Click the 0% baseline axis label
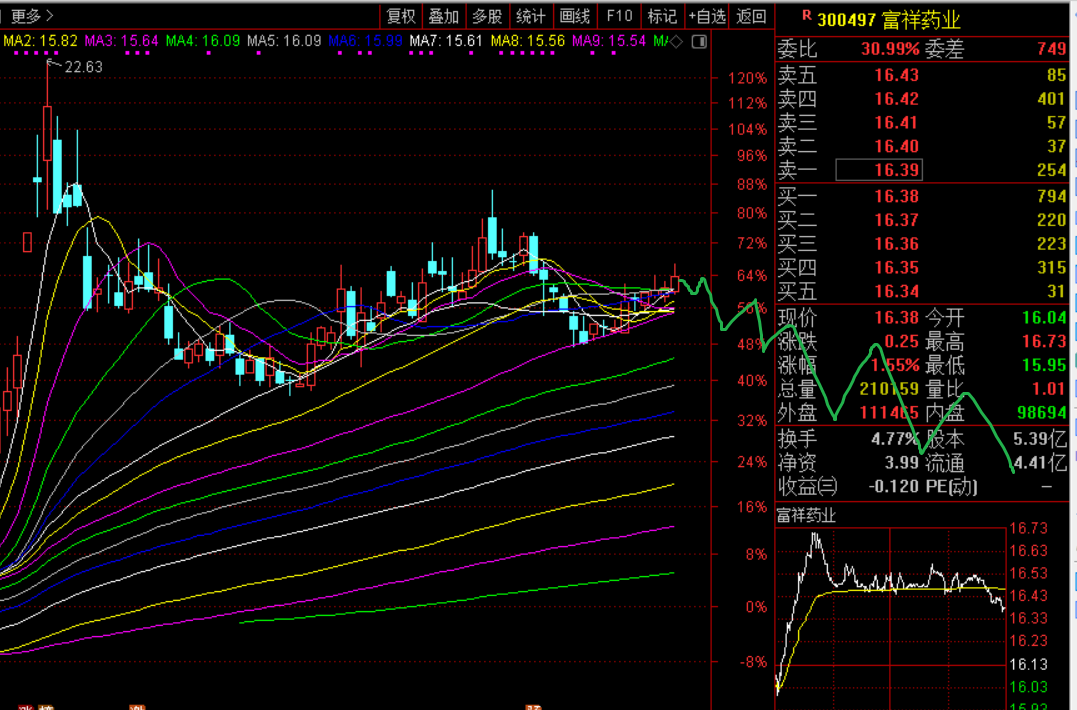Image resolution: width=1077 pixels, height=710 pixels. click(756, 607)
